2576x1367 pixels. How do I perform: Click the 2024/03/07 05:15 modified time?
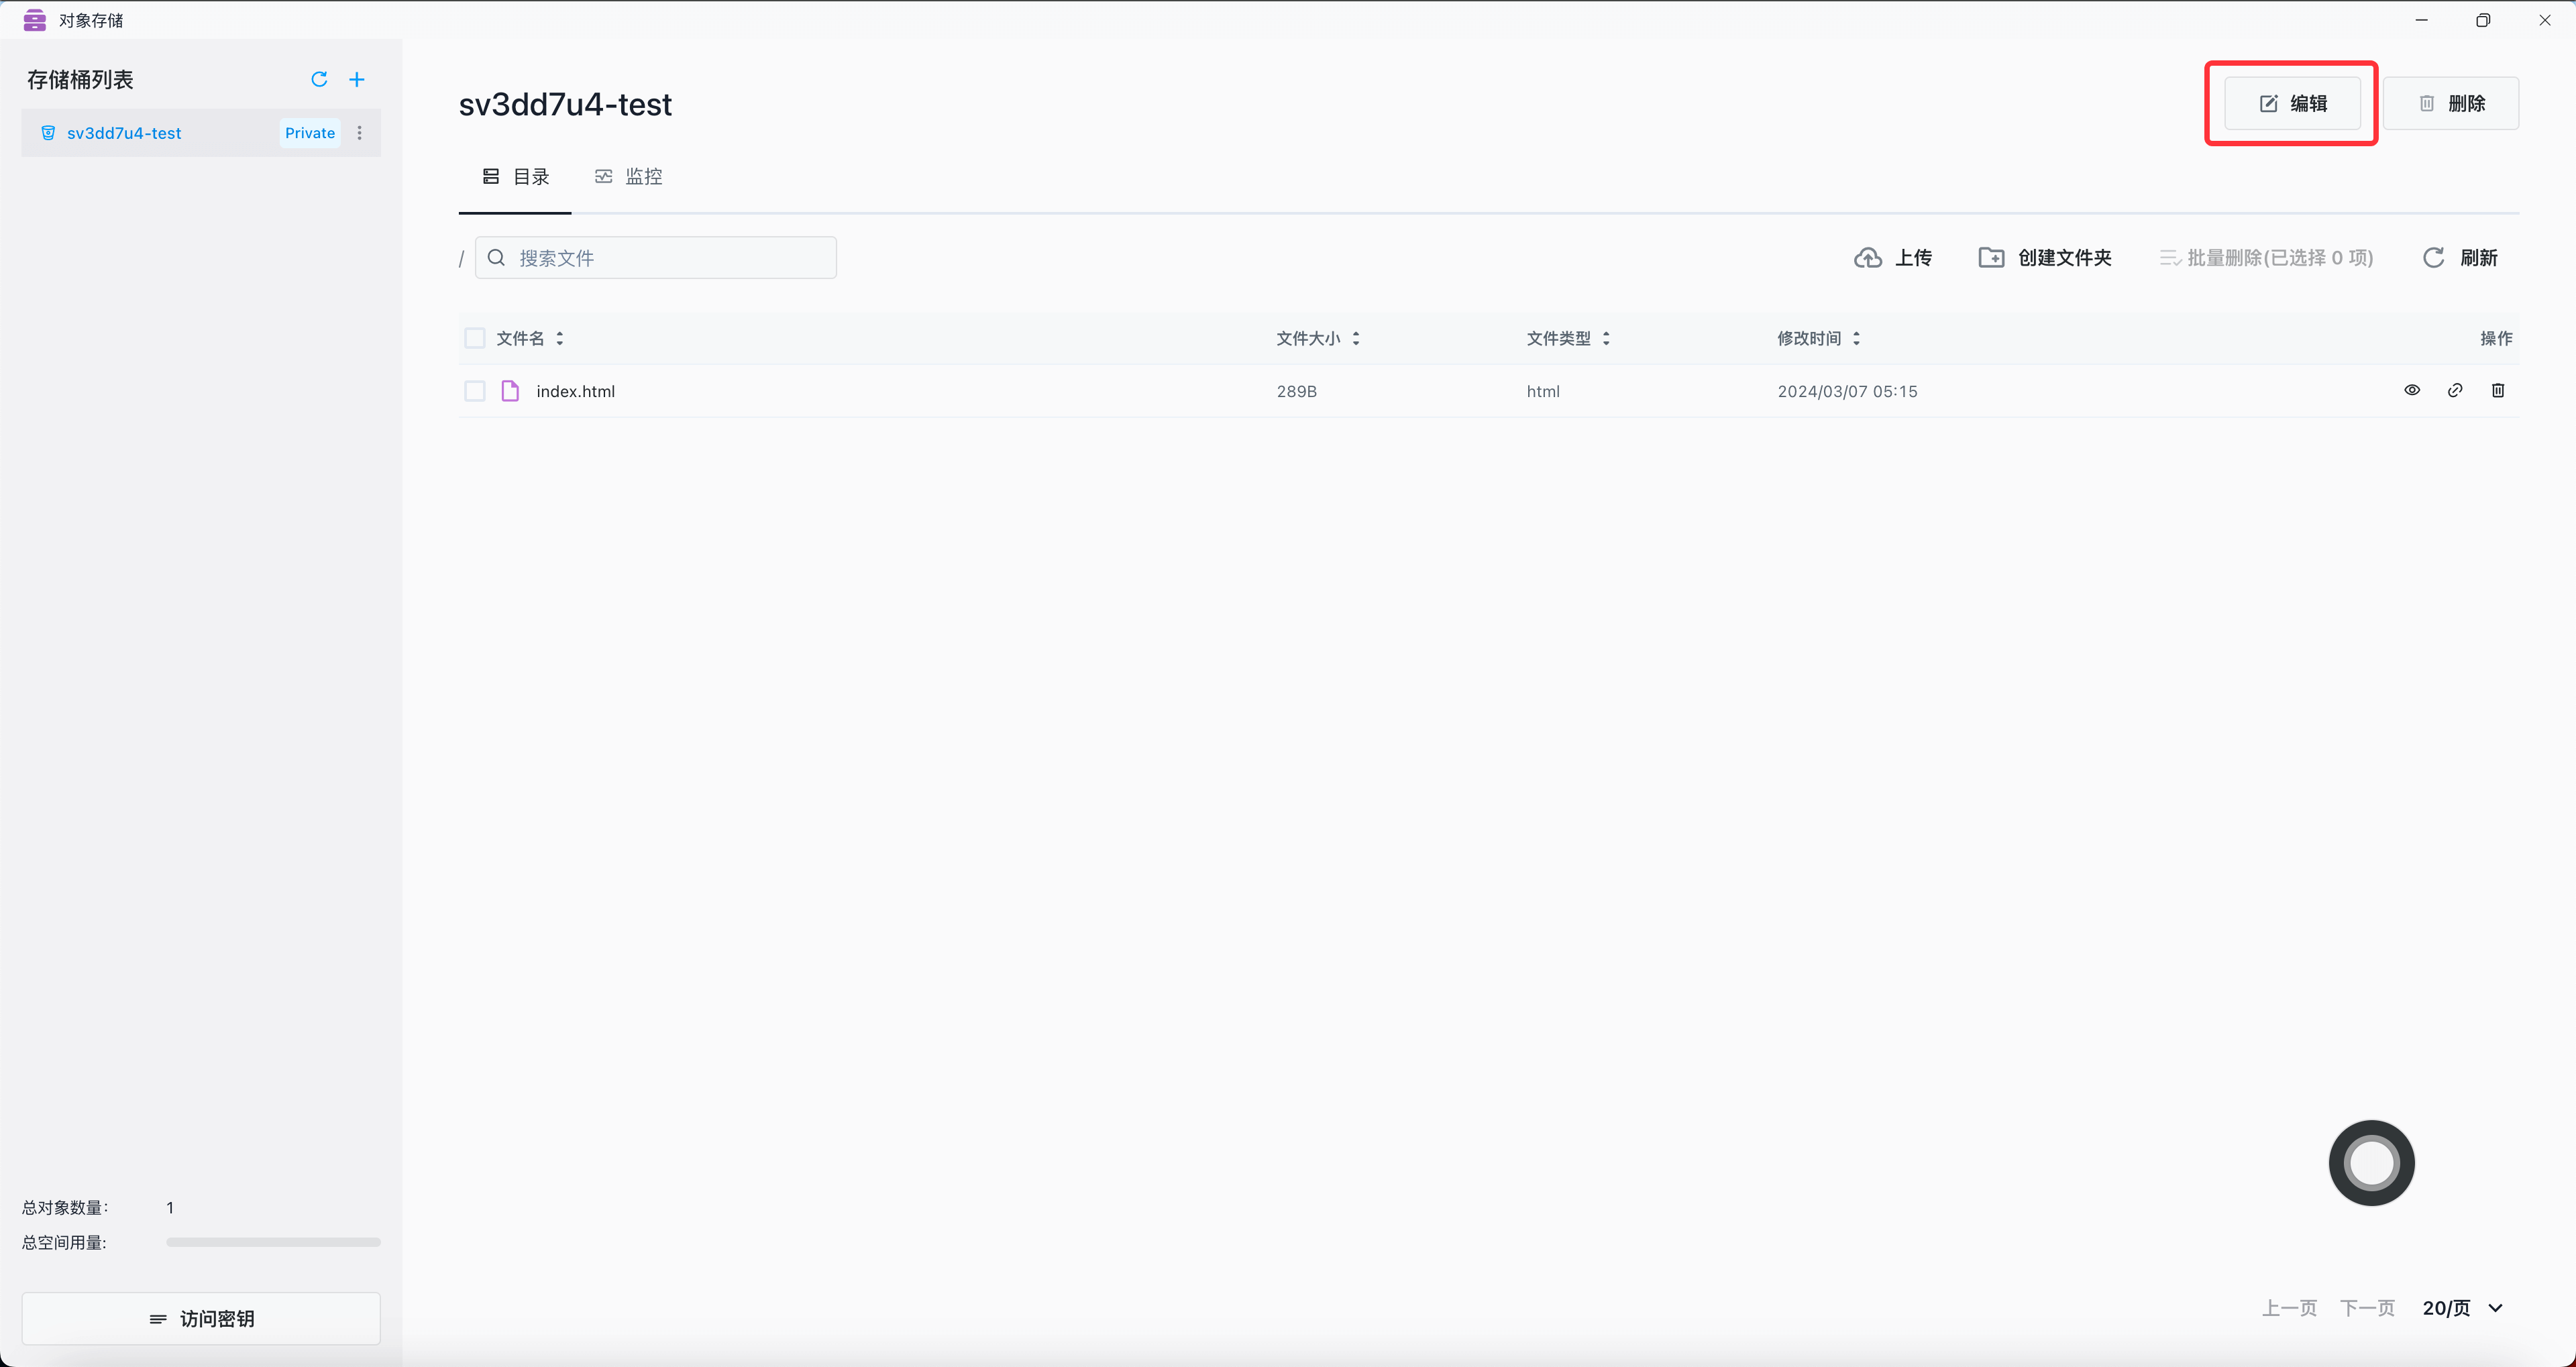(1847, 391)
